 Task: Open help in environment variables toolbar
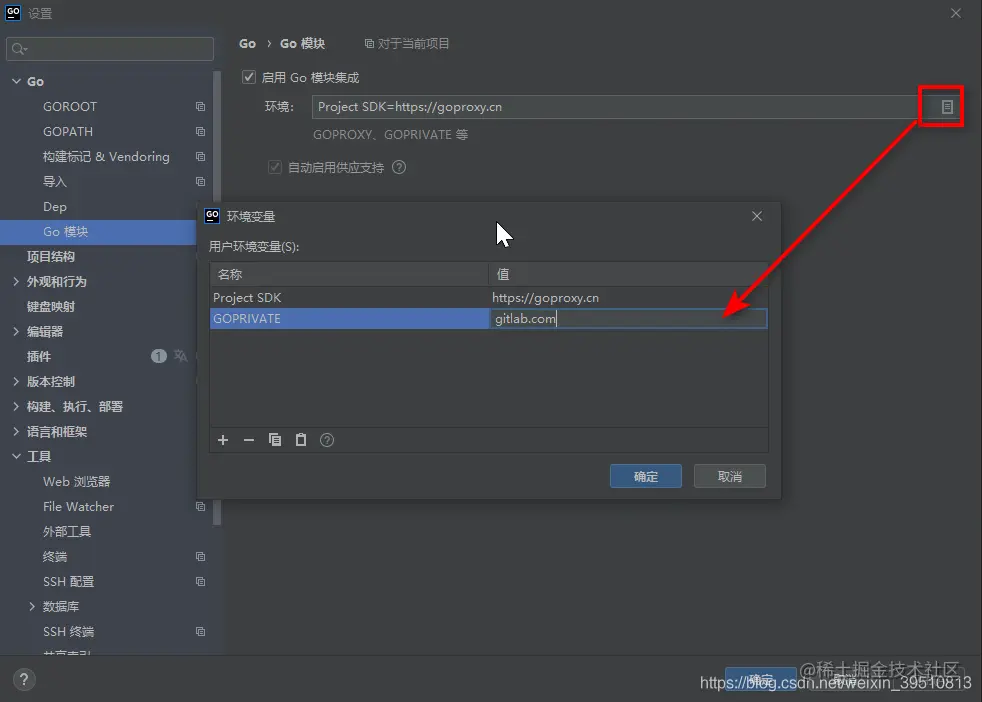(327, 440)
